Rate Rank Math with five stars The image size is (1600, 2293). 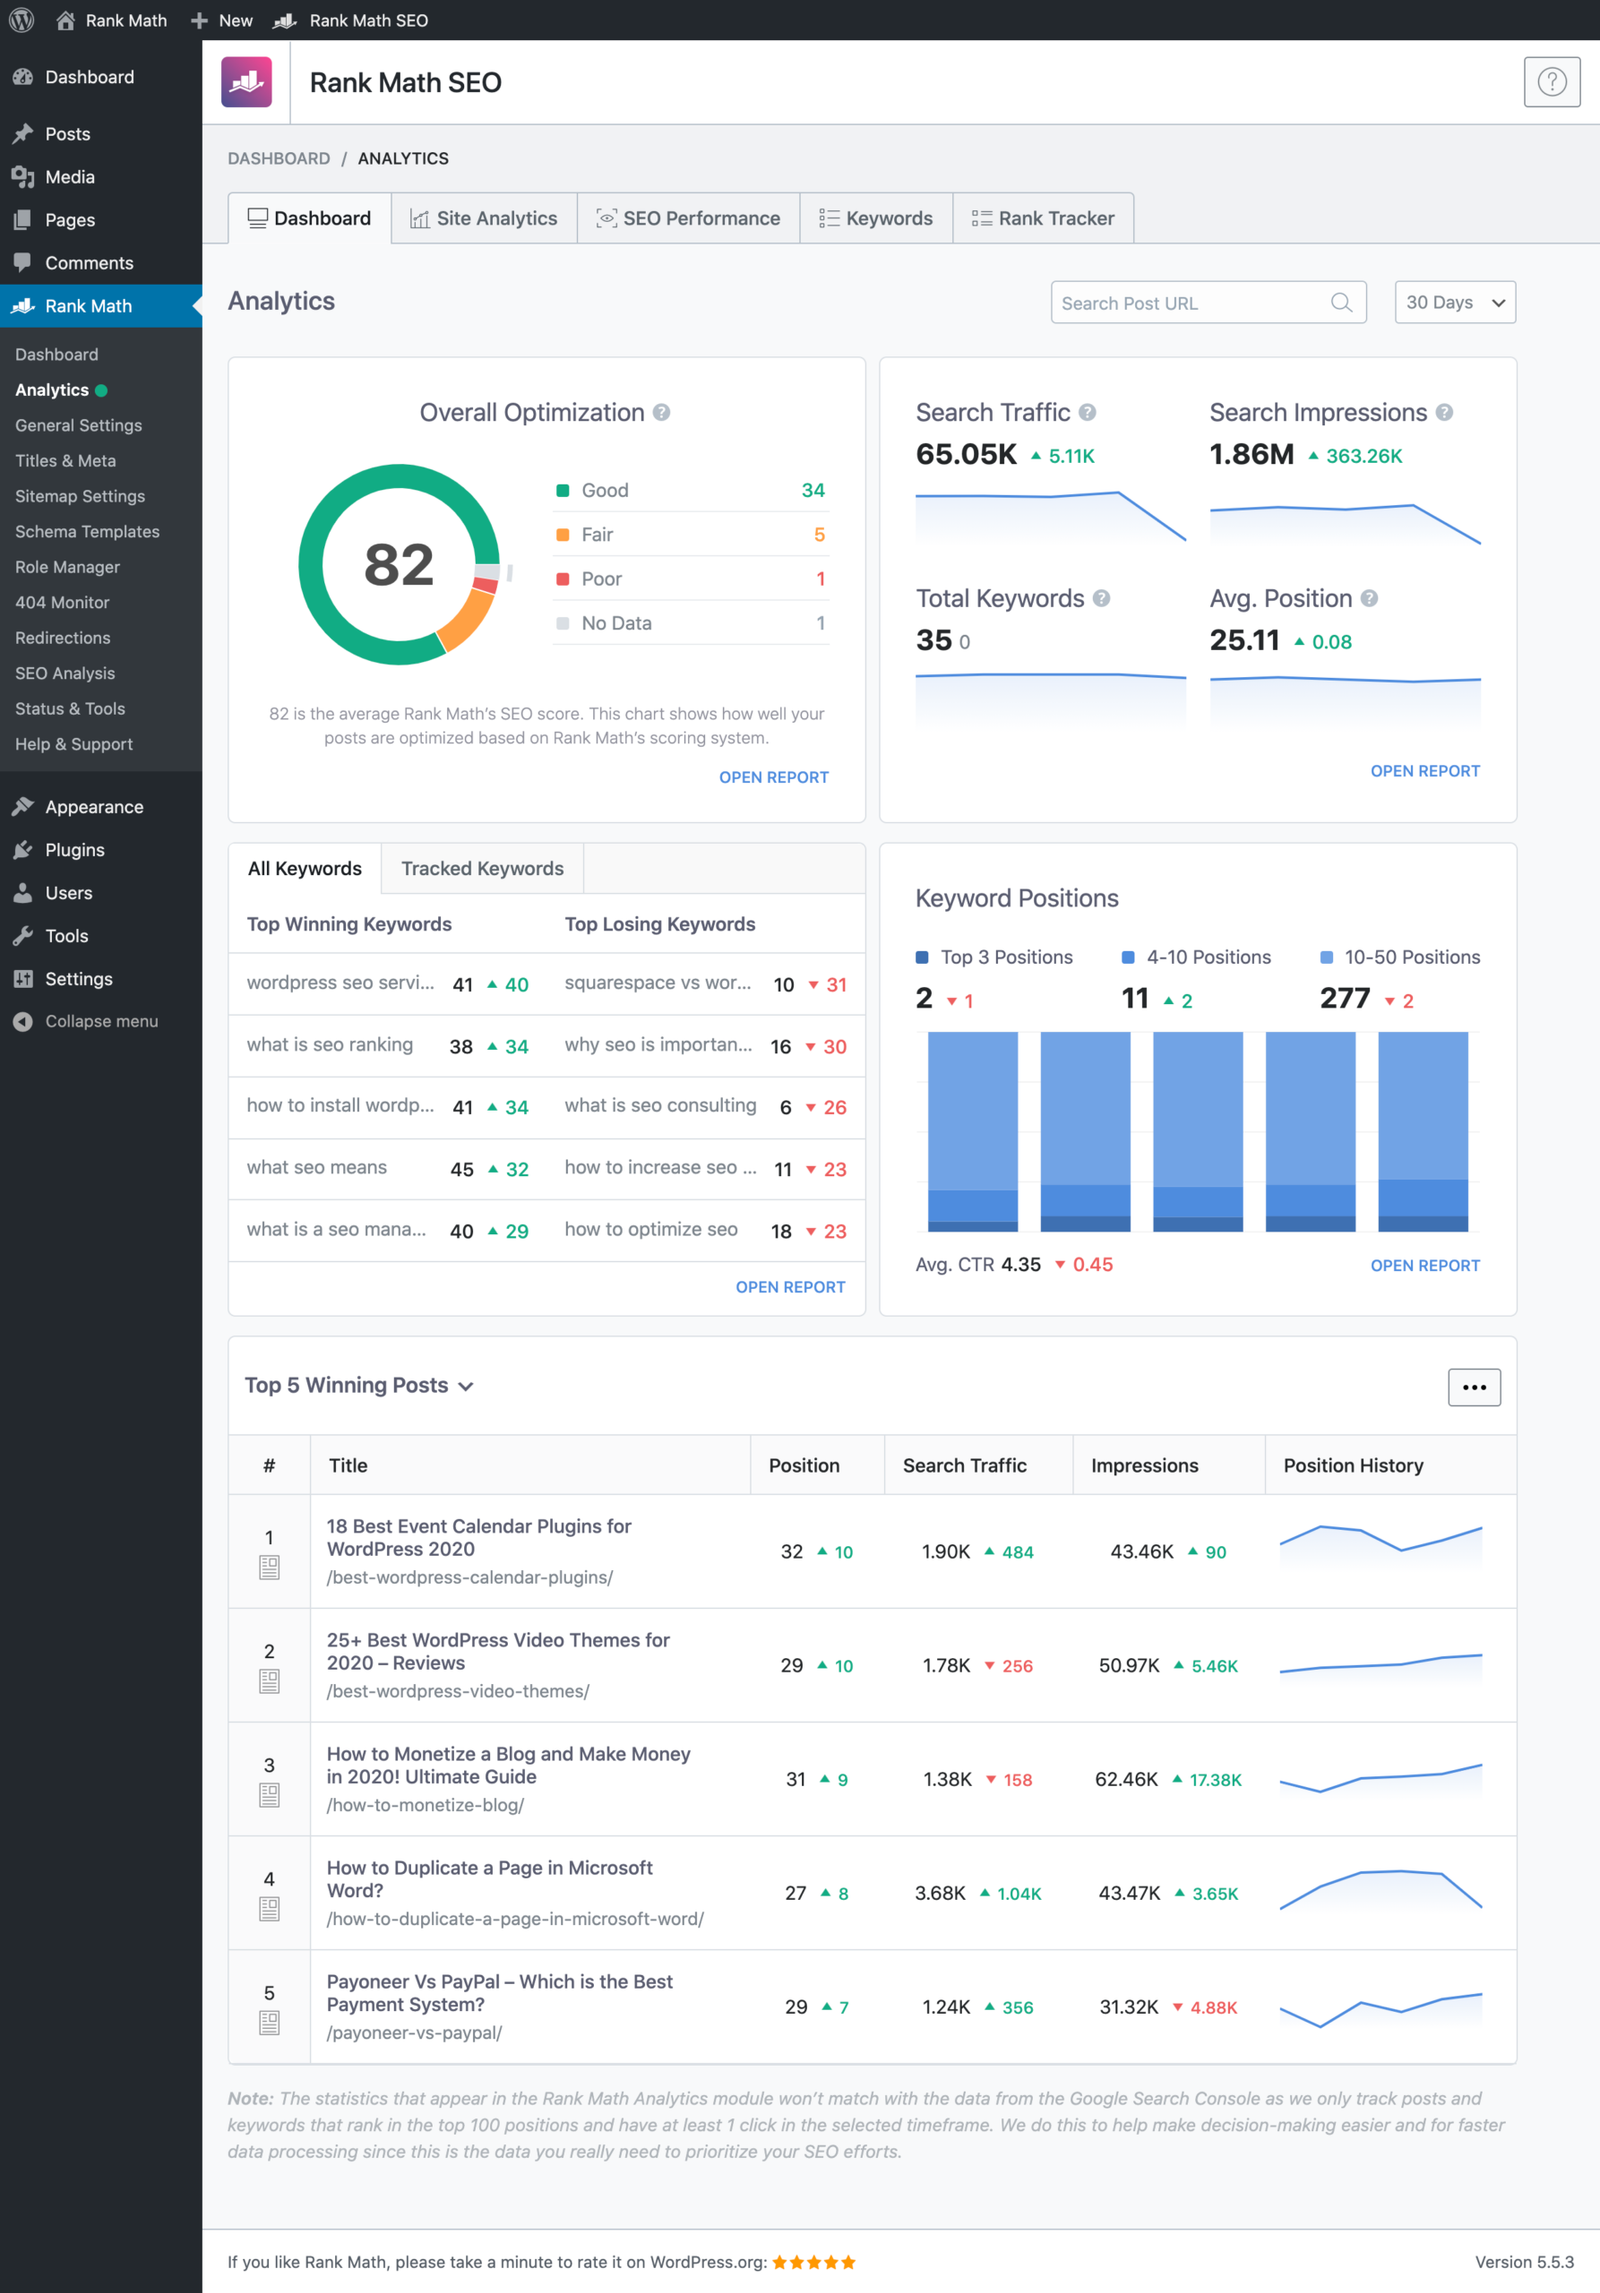tap(813, 2261)
